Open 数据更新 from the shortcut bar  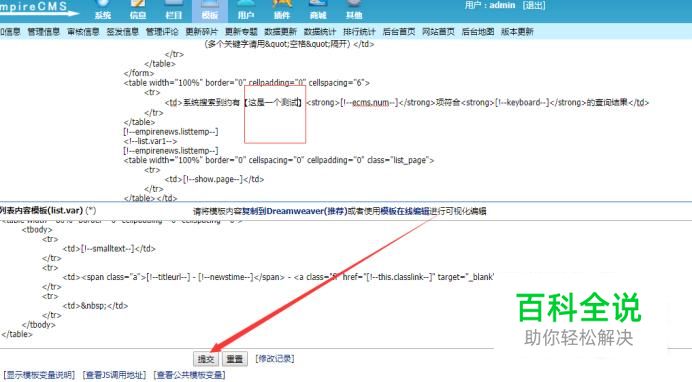(280, 32)
